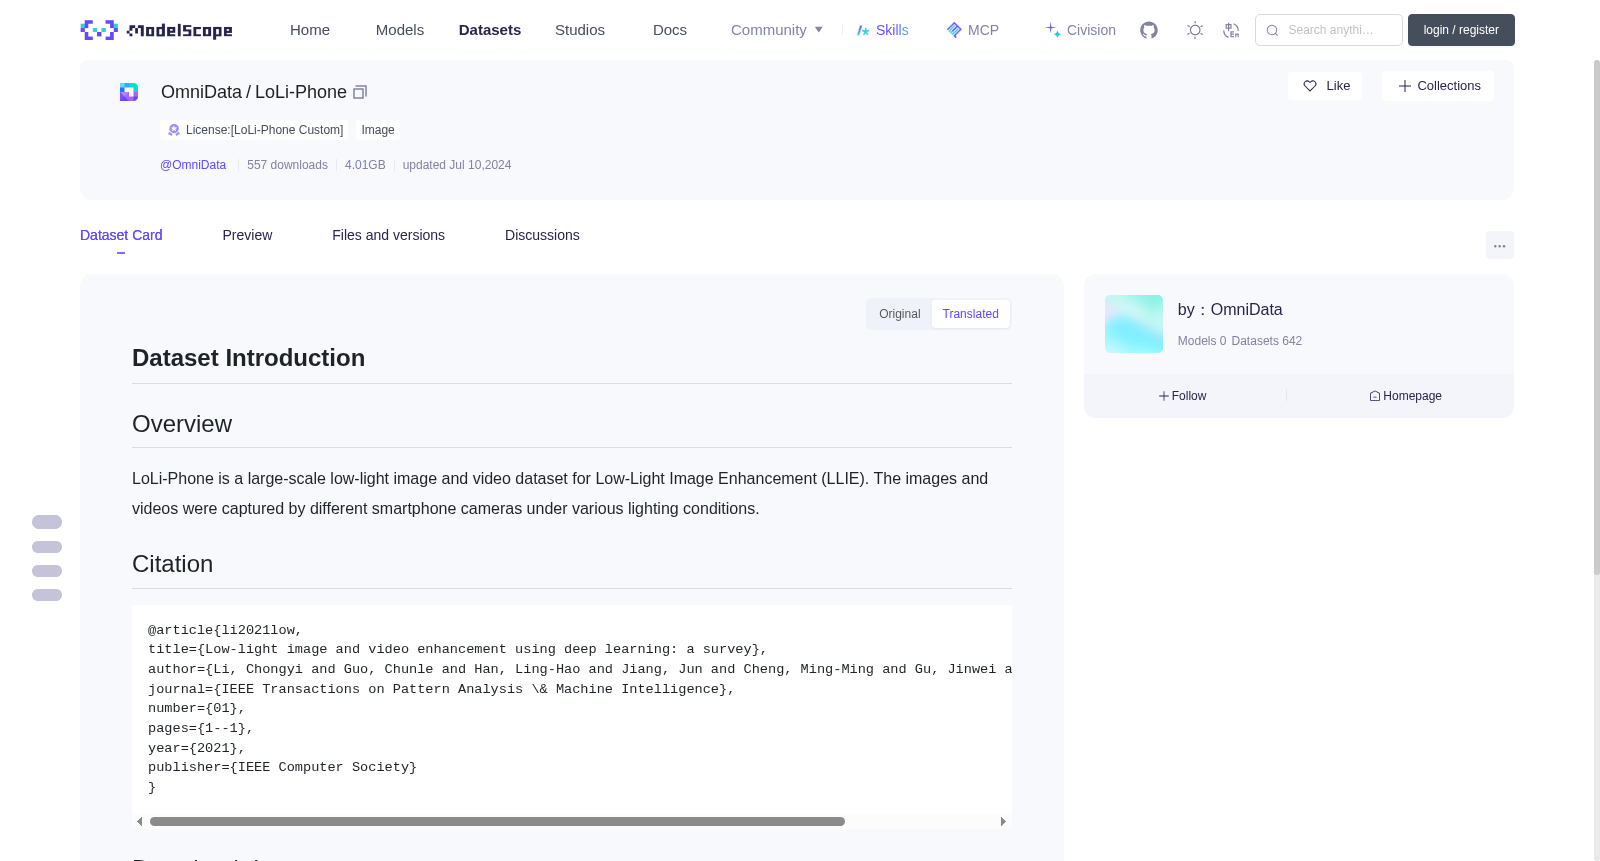The image size is (1600, 861).
Task: Copy the OmniData/LoLi-Phone dataset name
Action: pyautogui.click(x=360, y=92)
